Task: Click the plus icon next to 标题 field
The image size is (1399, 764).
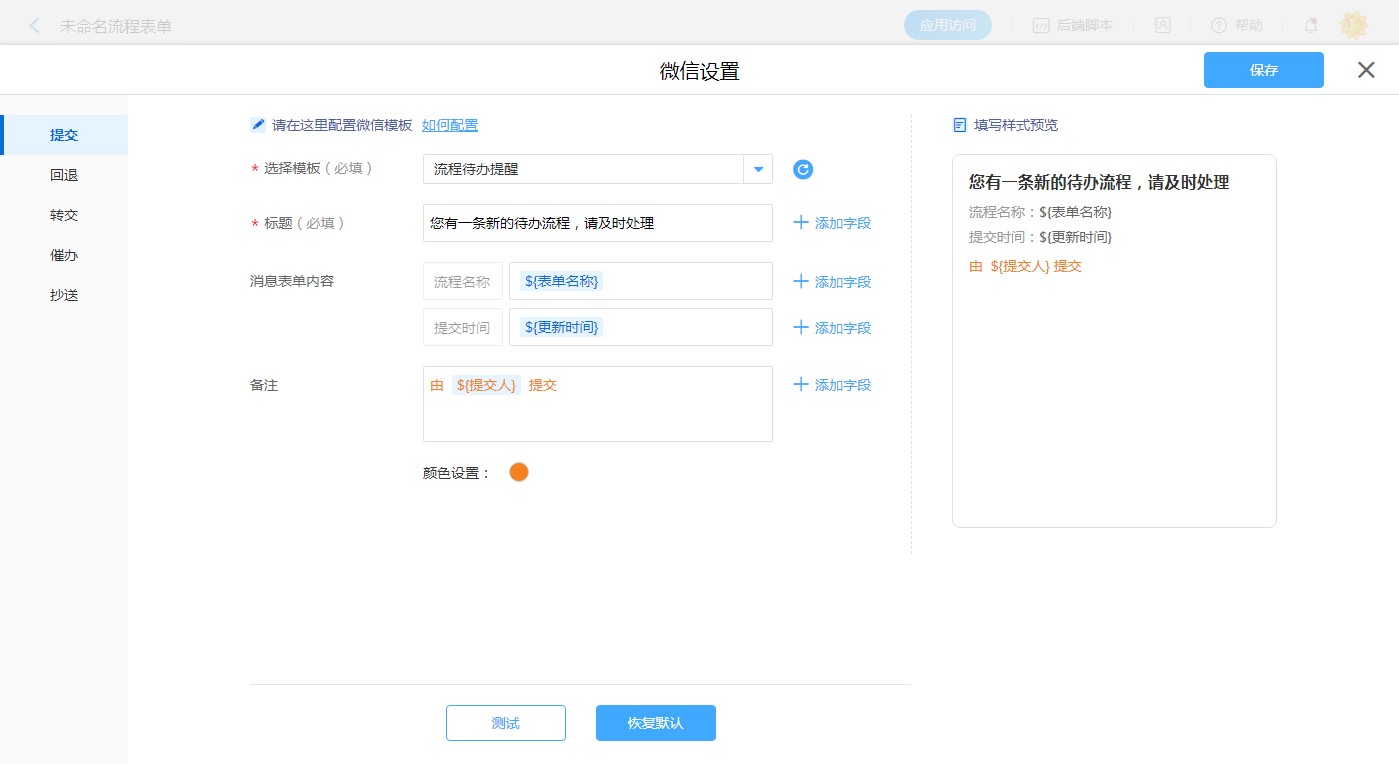Action: 801,223
